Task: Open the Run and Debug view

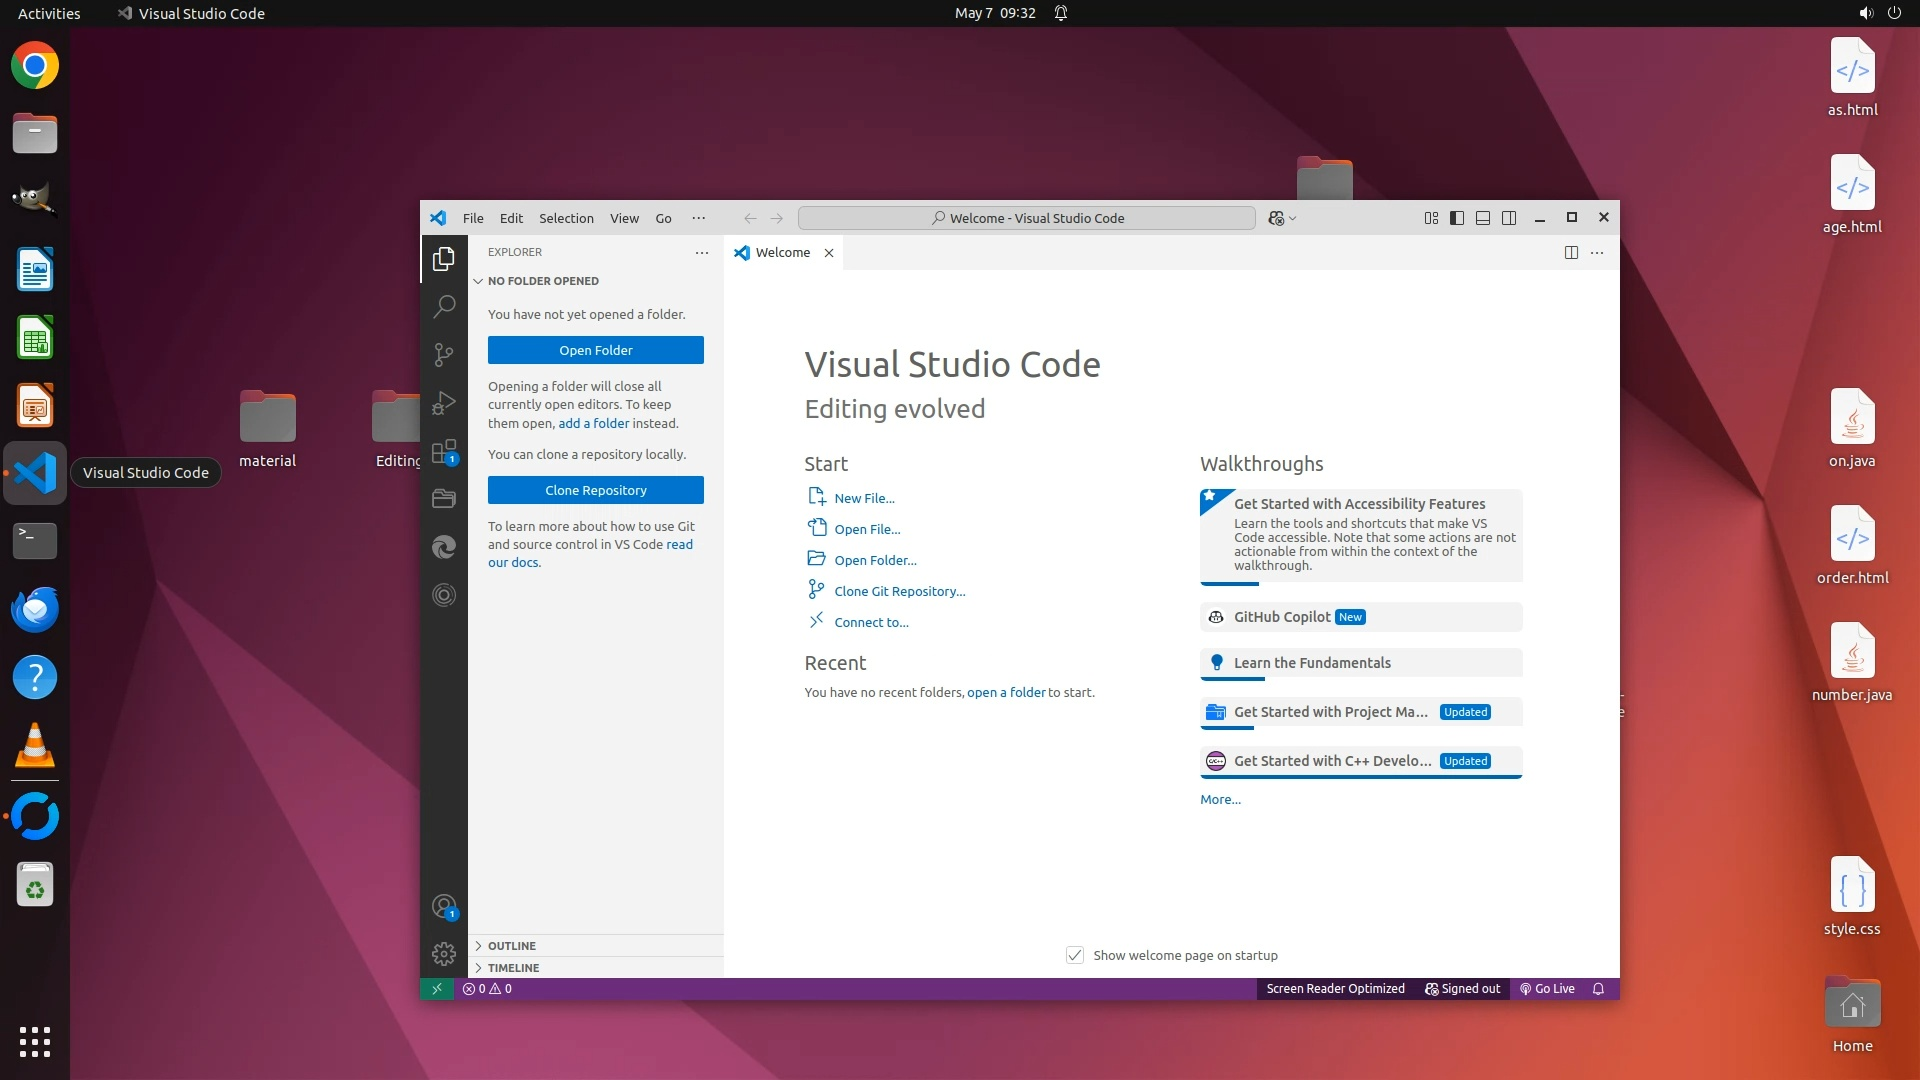Action: (x=444, y=403)
